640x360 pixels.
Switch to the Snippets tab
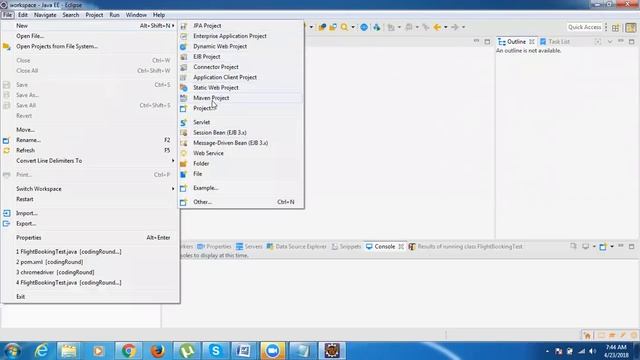tap(346, 247)
